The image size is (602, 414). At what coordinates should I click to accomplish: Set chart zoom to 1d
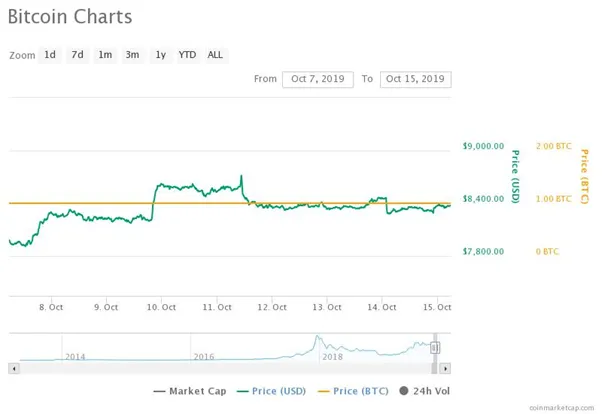[50, 55]
